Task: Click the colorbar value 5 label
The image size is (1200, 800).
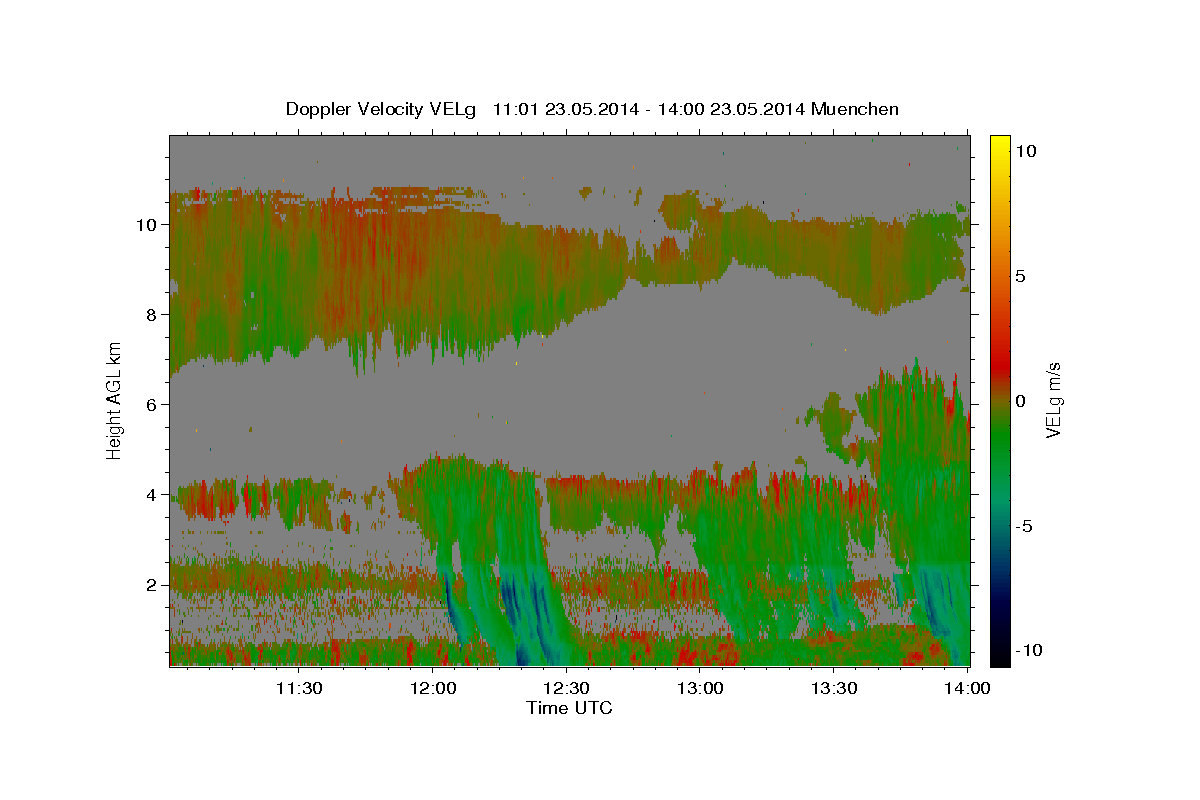Action: 1021,276
